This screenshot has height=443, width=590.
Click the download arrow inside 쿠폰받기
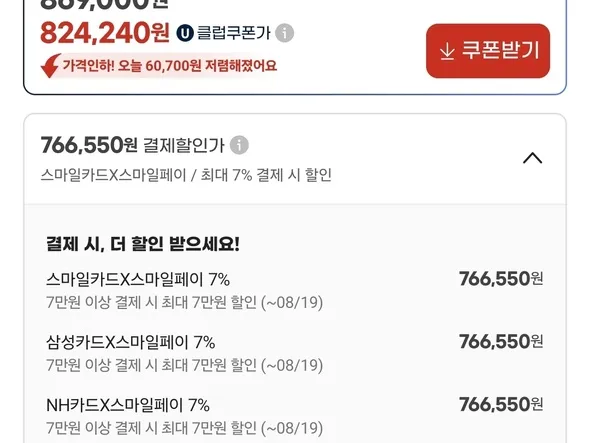coord(447,51)
